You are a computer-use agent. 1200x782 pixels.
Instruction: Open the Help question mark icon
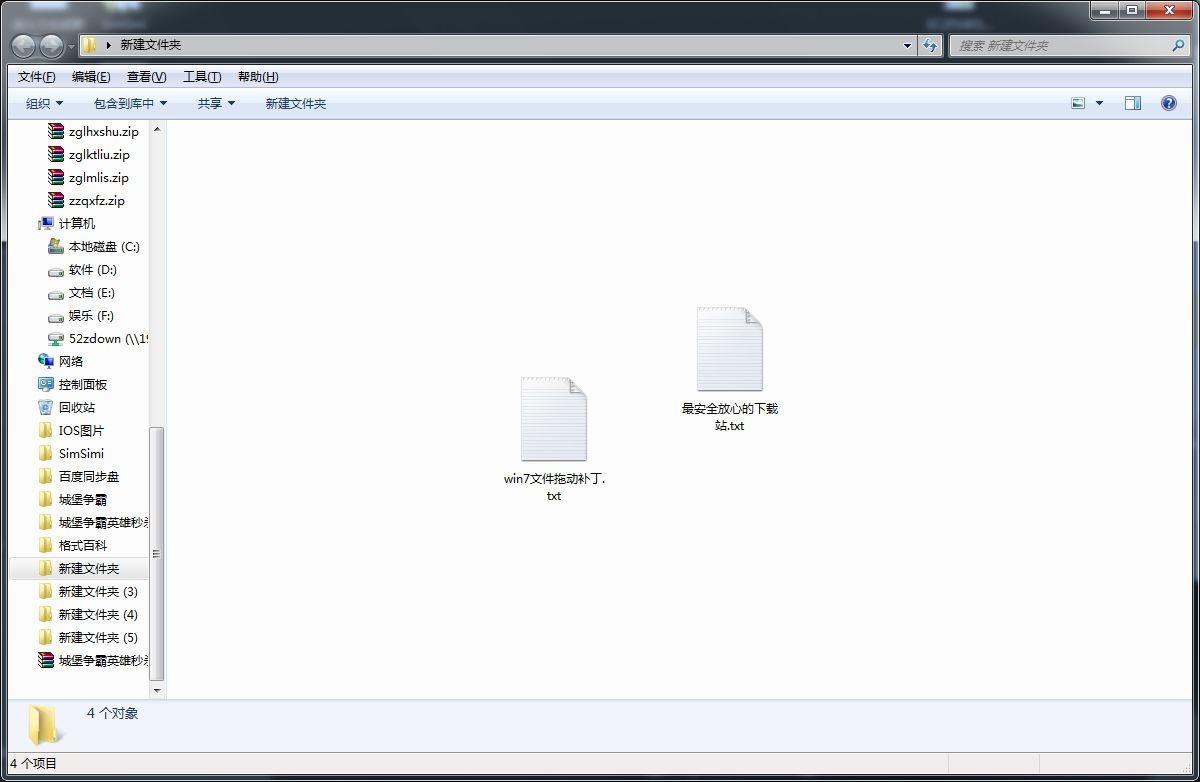click(1168, 103)
